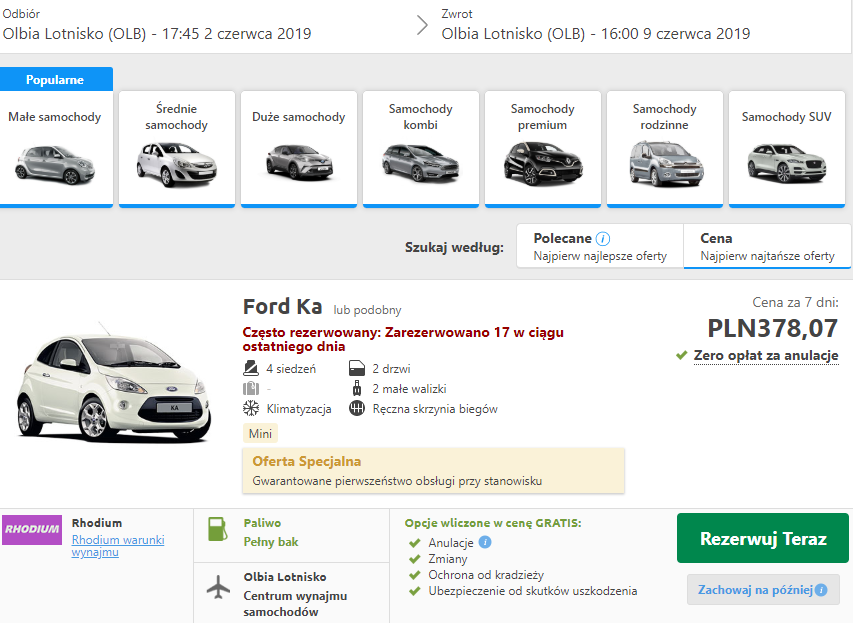853x623 pixels.
Task: Sort by Polecane best offers first
Action: pos(600,246)
